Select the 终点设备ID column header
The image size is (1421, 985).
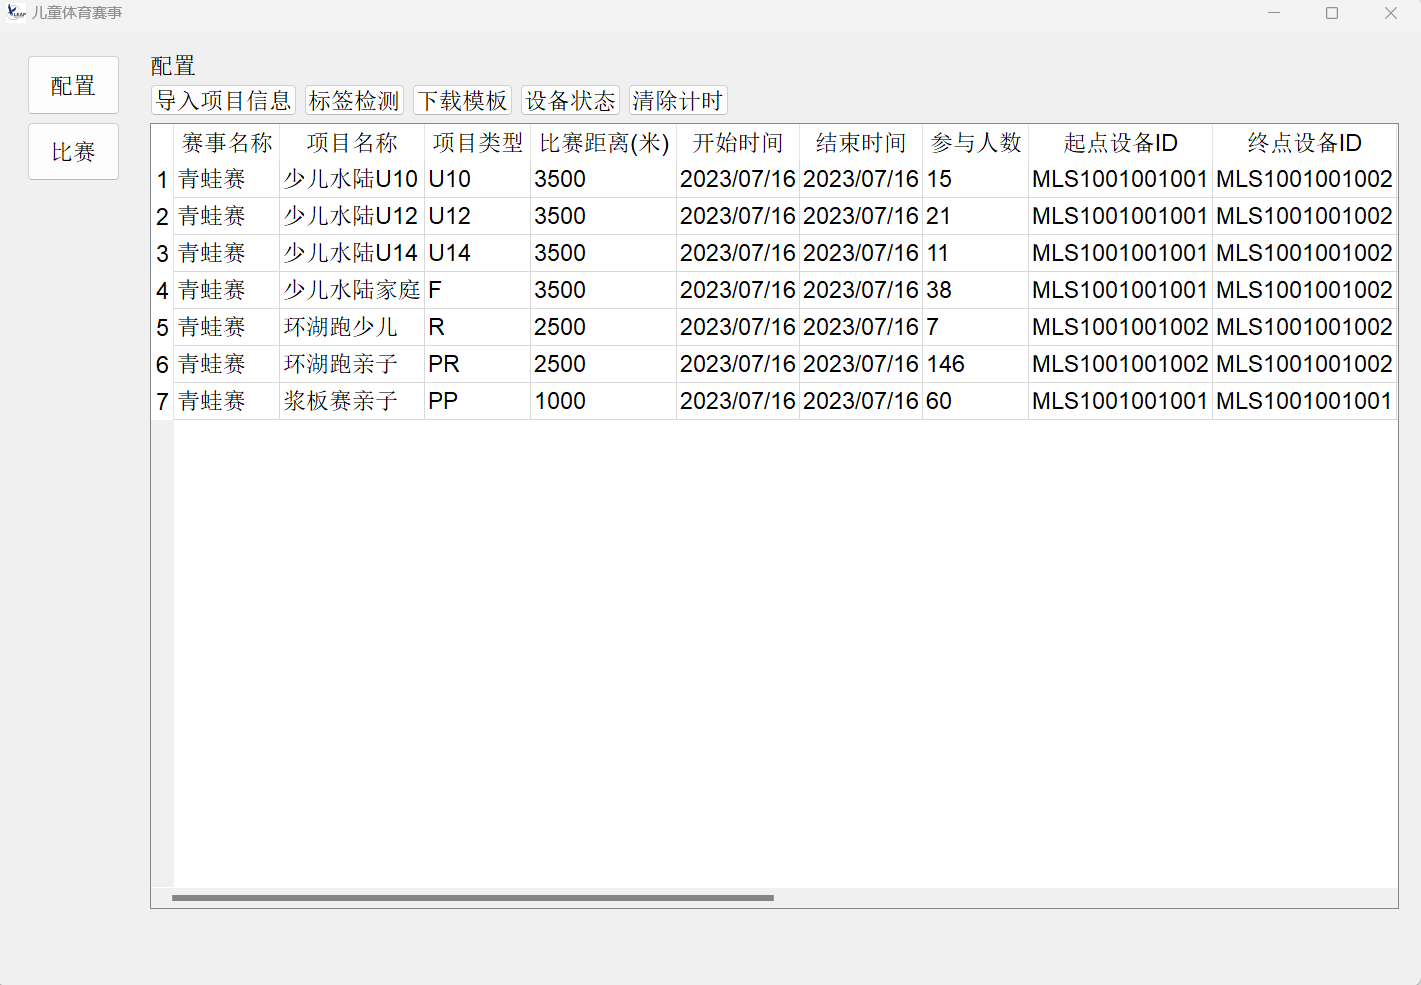tap(1305, 143)
